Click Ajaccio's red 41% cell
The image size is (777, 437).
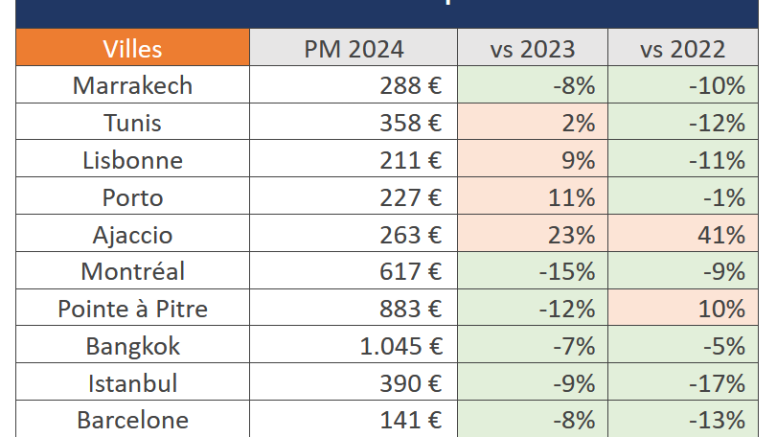683,235
